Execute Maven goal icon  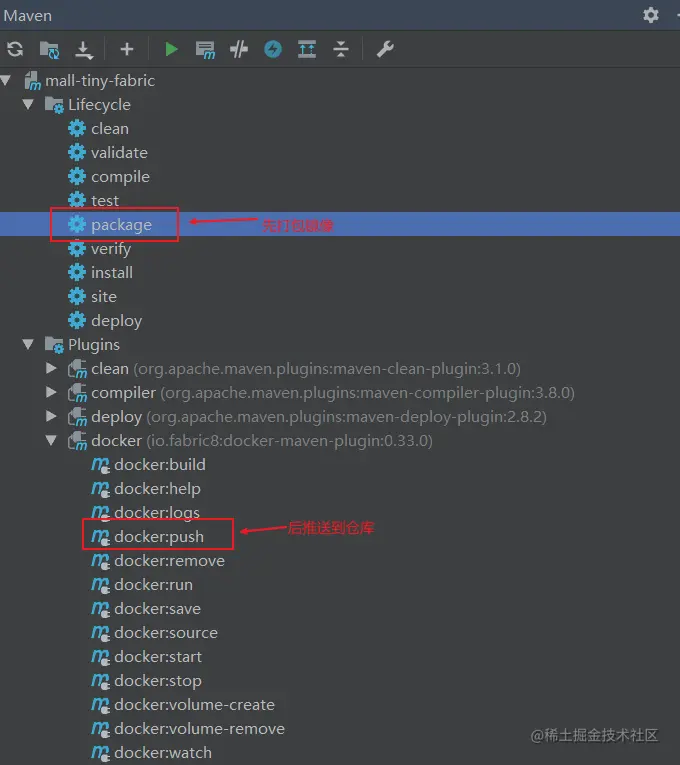205,50
